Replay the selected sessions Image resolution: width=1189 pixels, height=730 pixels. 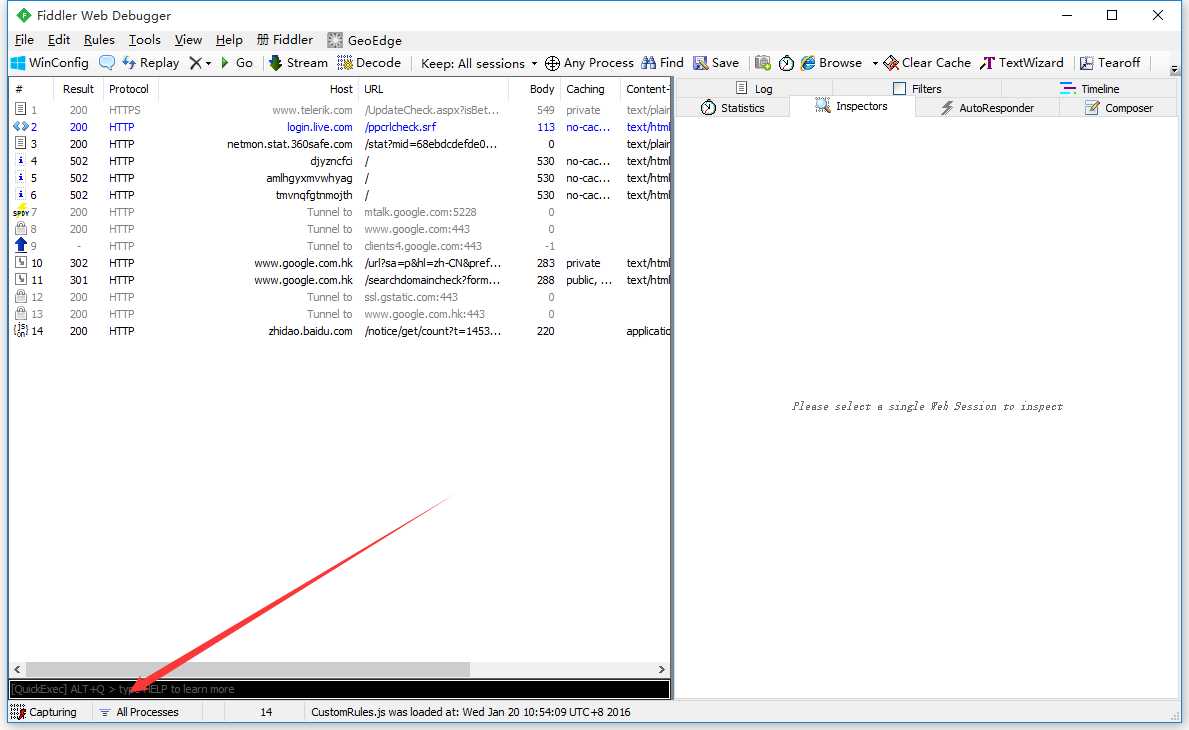tap(150, 63)
